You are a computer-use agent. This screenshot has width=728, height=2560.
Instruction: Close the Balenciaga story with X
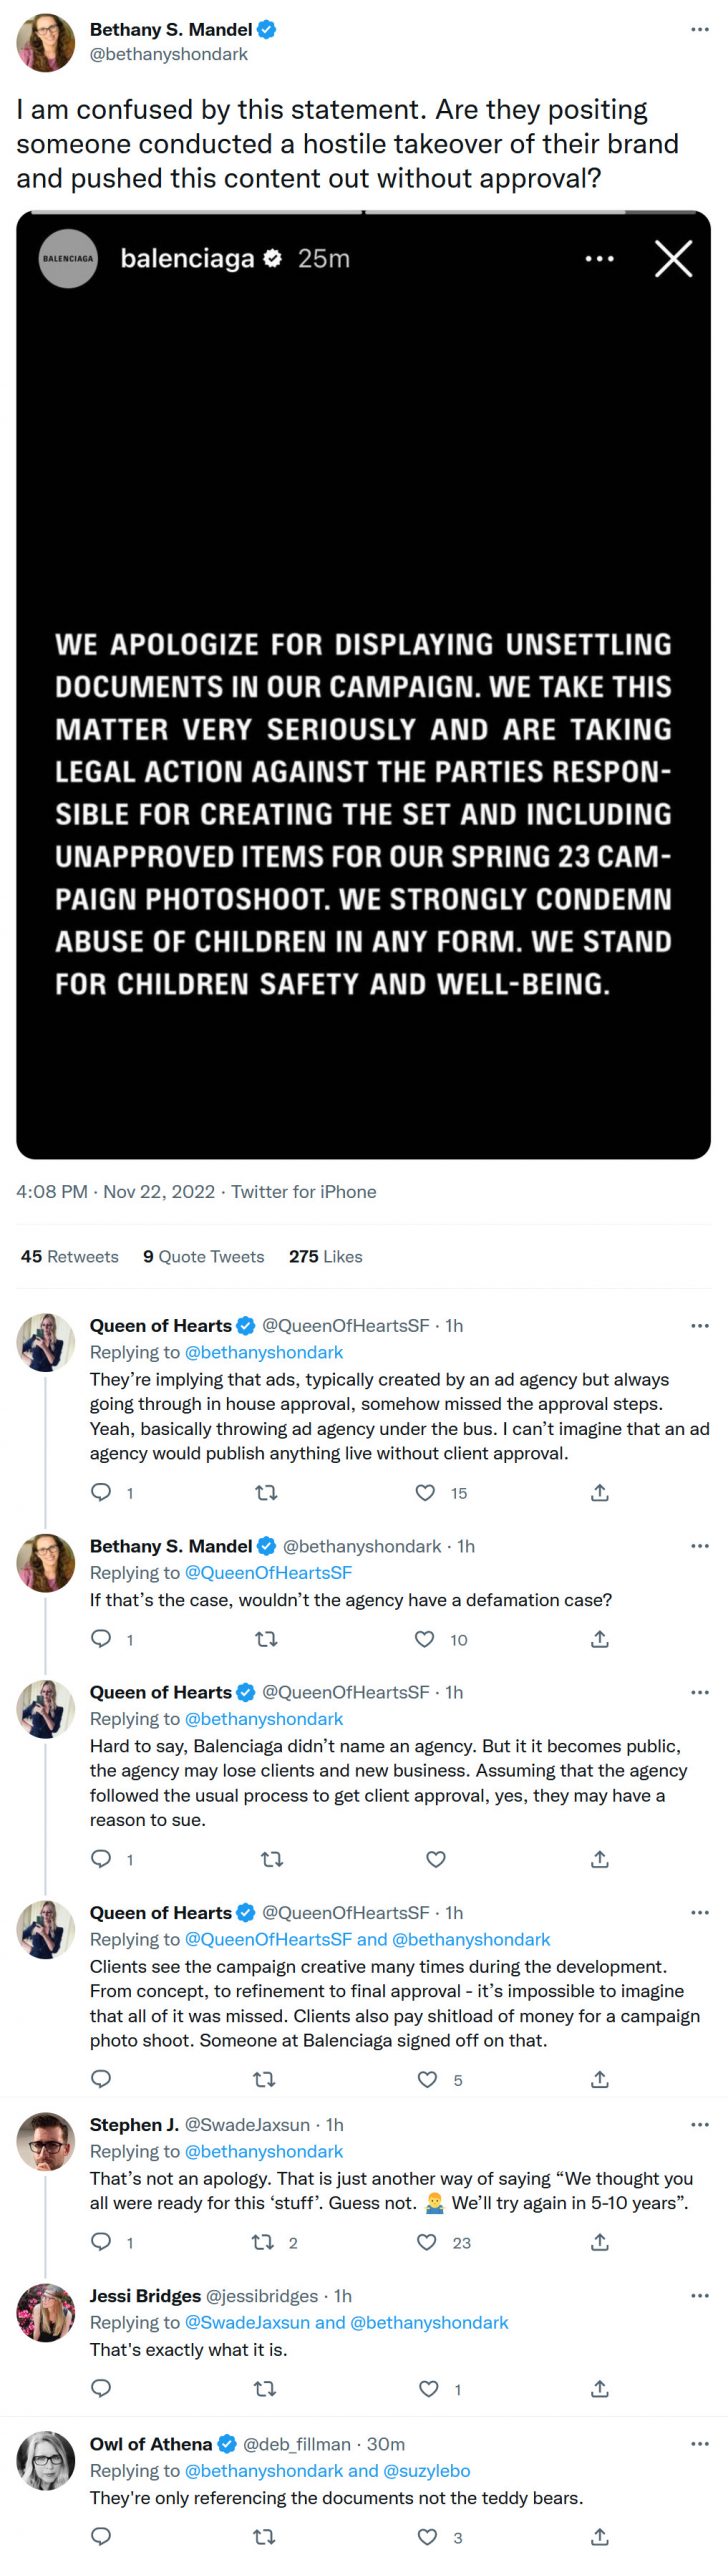click(673, 259)
